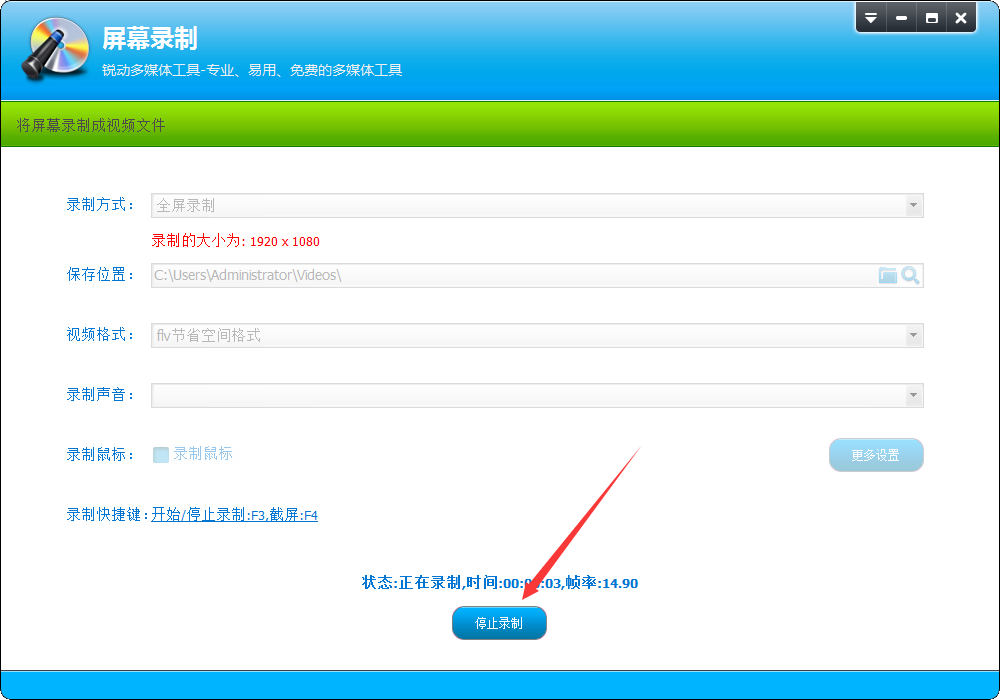Close the 屏幕录制 window

tap(961, 18)
